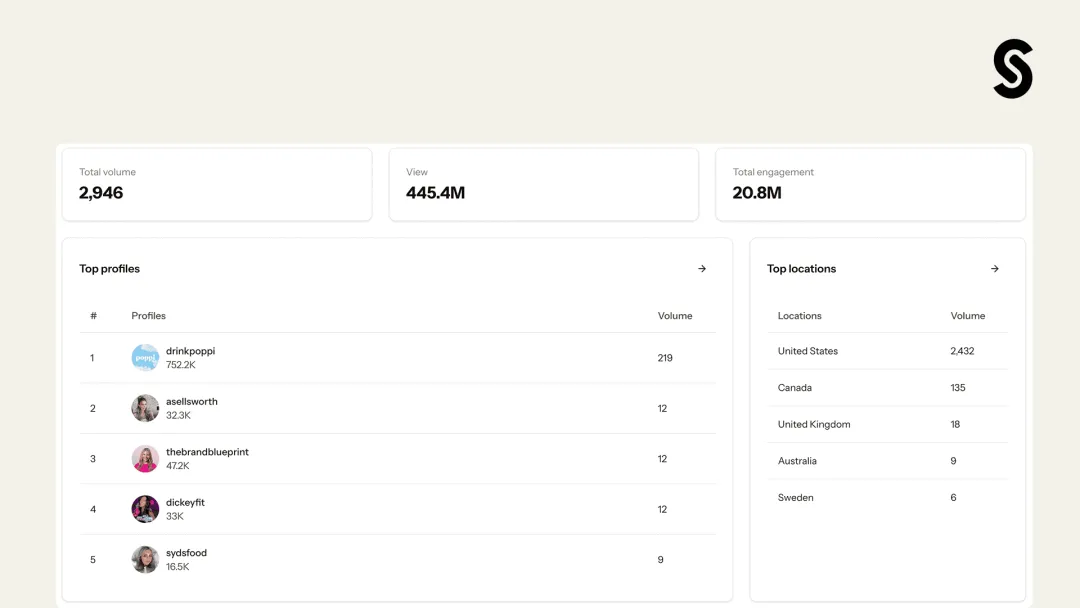
Task: Open the thebrandblueprint profile name
Action: pos(207,452)
